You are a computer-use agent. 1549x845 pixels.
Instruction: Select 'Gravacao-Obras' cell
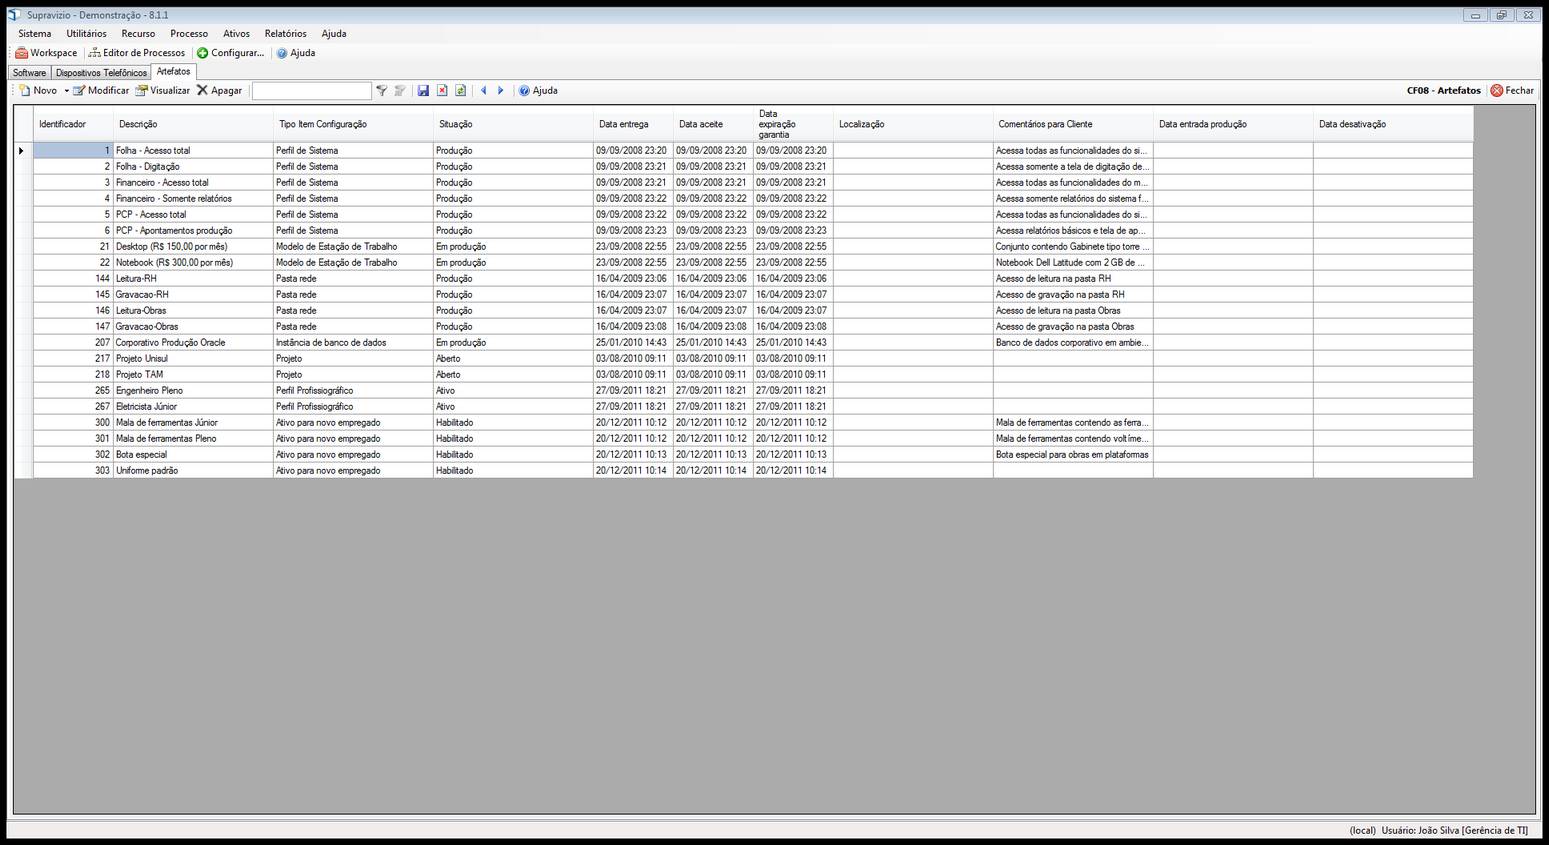193,327
